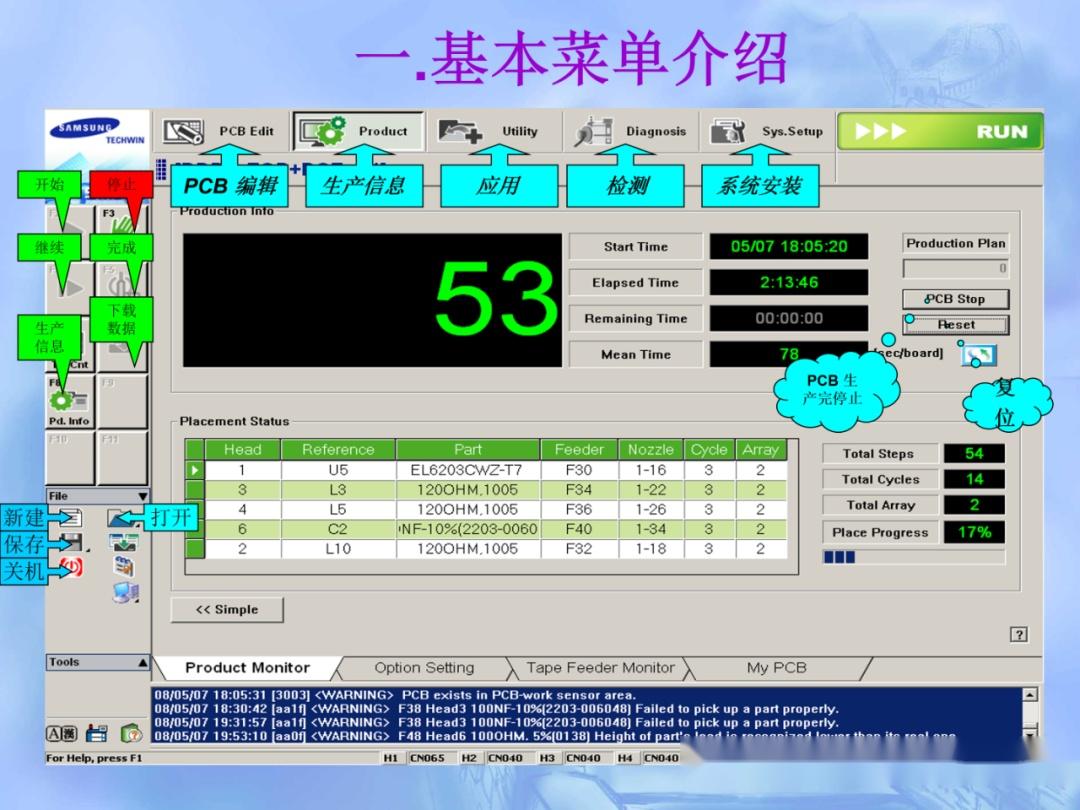Click the Samsung Techwin logo
Viewport: 1080px width, 810px height.
point(97,131)
